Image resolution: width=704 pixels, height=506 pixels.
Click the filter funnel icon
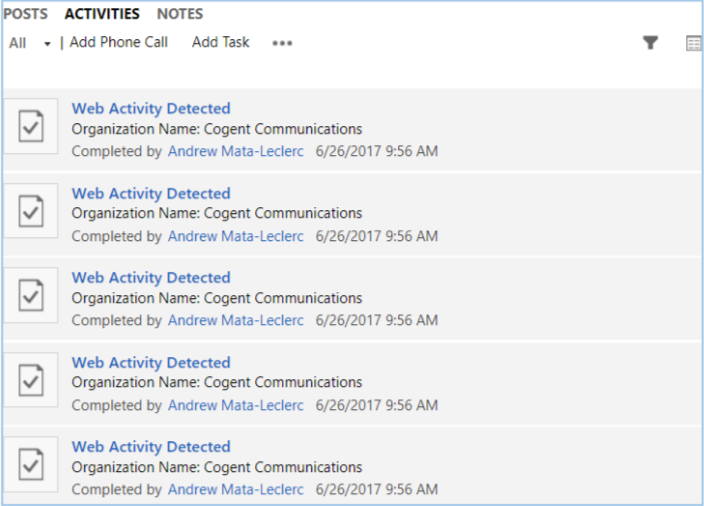(650, 43)
